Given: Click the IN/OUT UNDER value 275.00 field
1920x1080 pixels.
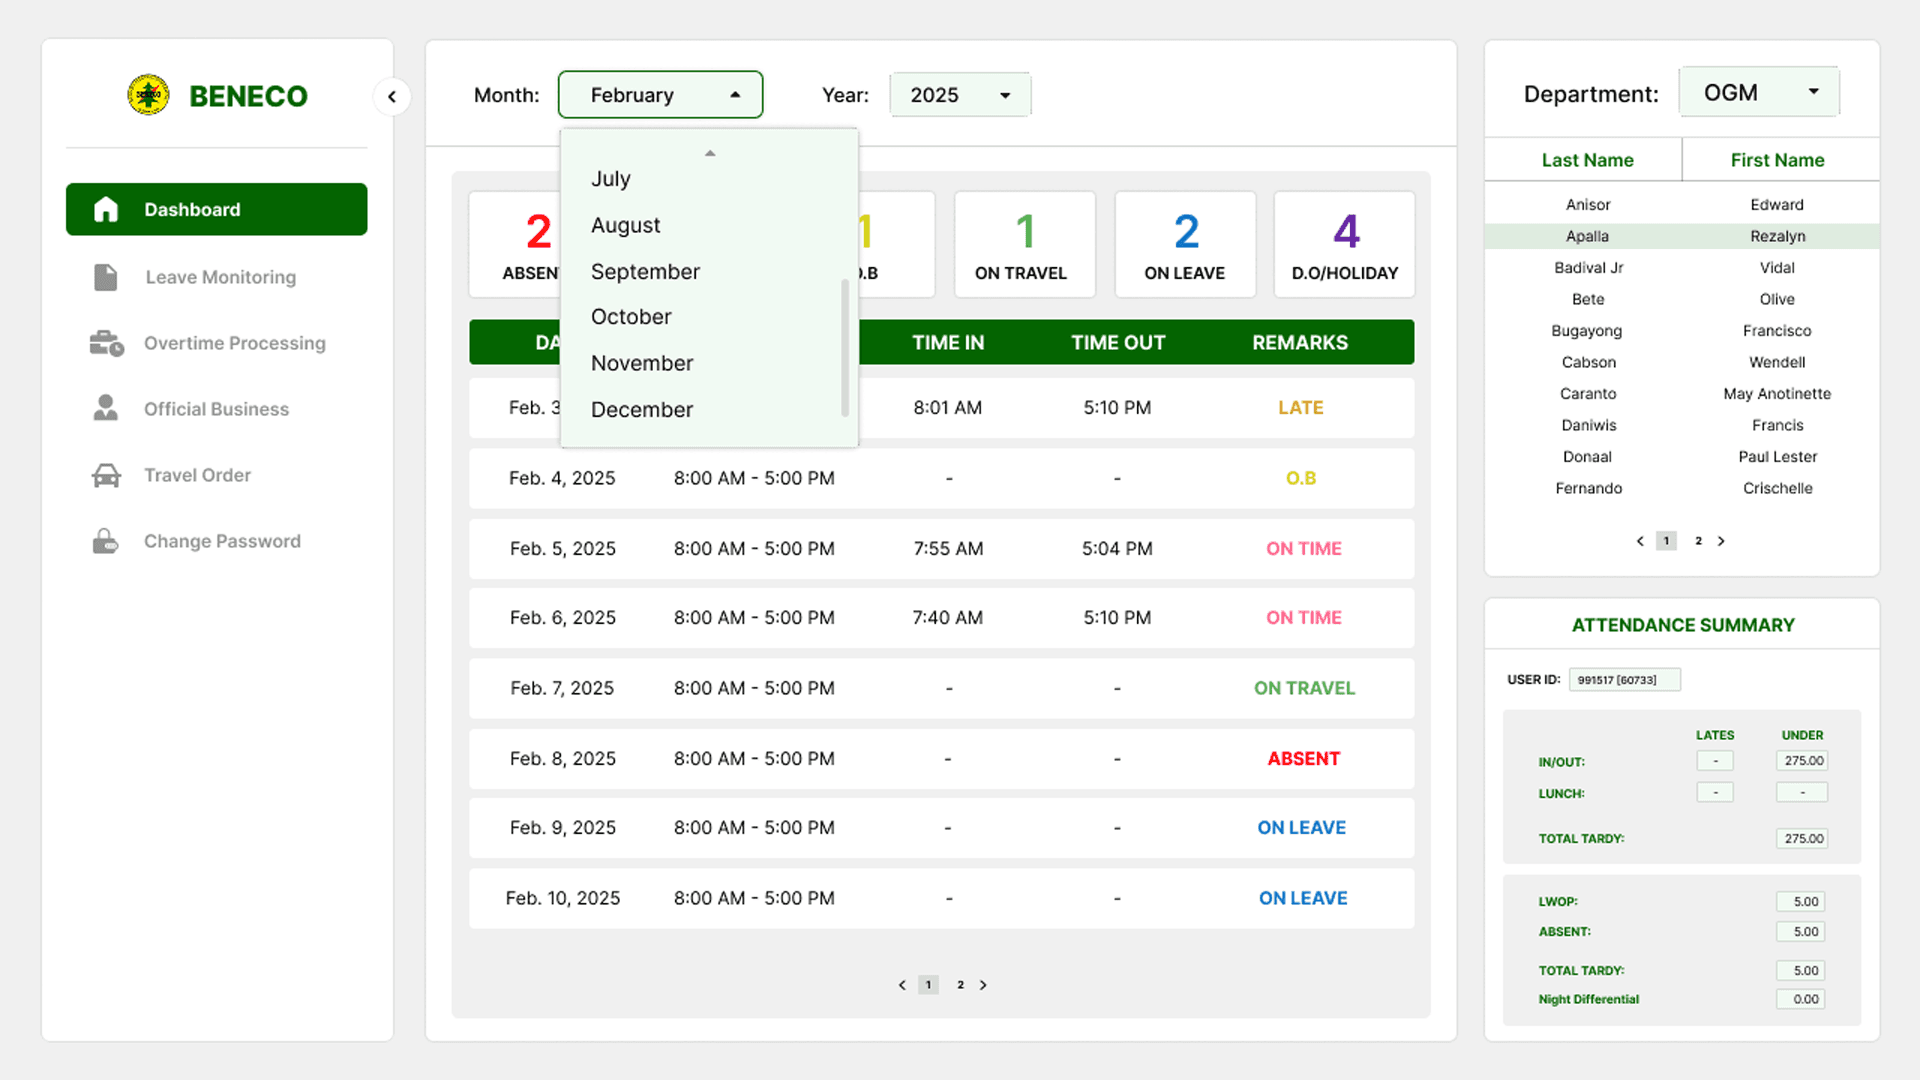Looking at the screenshot, I should click(1803, 761).
